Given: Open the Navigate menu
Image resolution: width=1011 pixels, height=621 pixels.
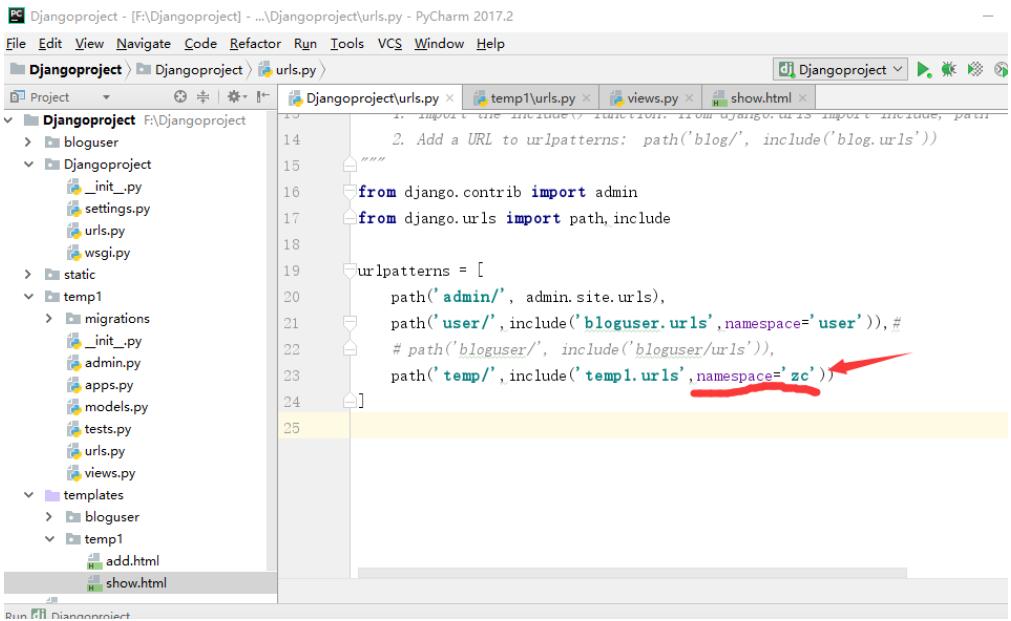Looking at the screenshot, I should point(143,43).
